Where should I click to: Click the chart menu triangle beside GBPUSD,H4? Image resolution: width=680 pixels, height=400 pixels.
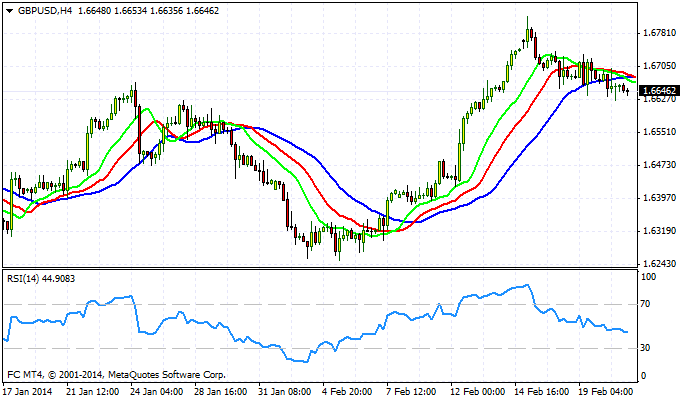coord(10,11)
